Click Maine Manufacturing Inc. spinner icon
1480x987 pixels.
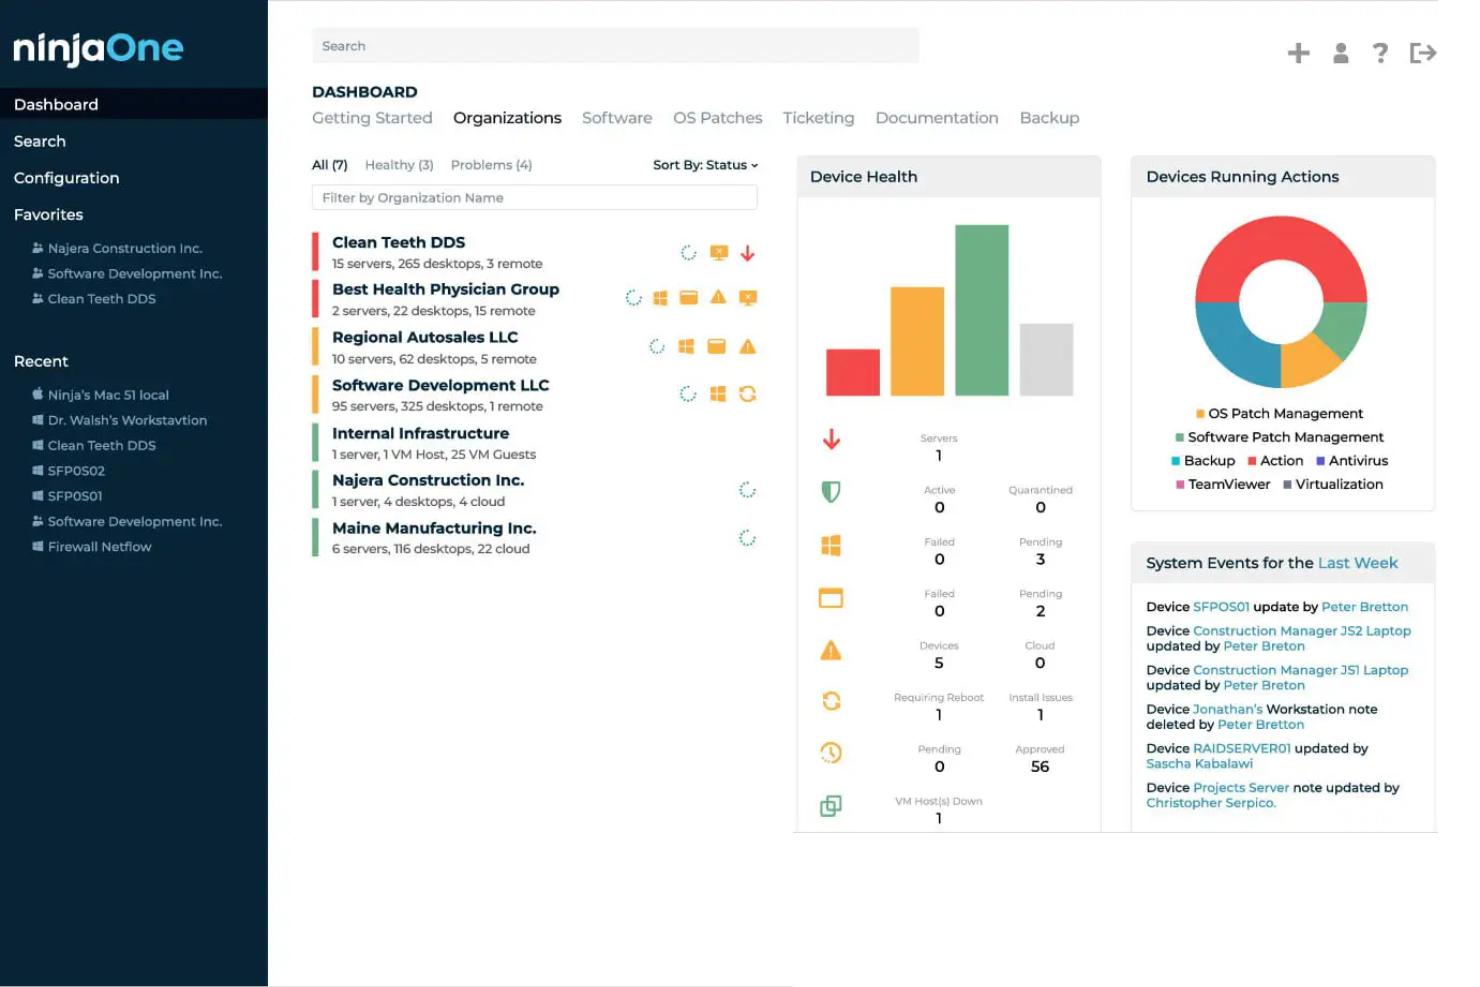[x=747, y=538]
